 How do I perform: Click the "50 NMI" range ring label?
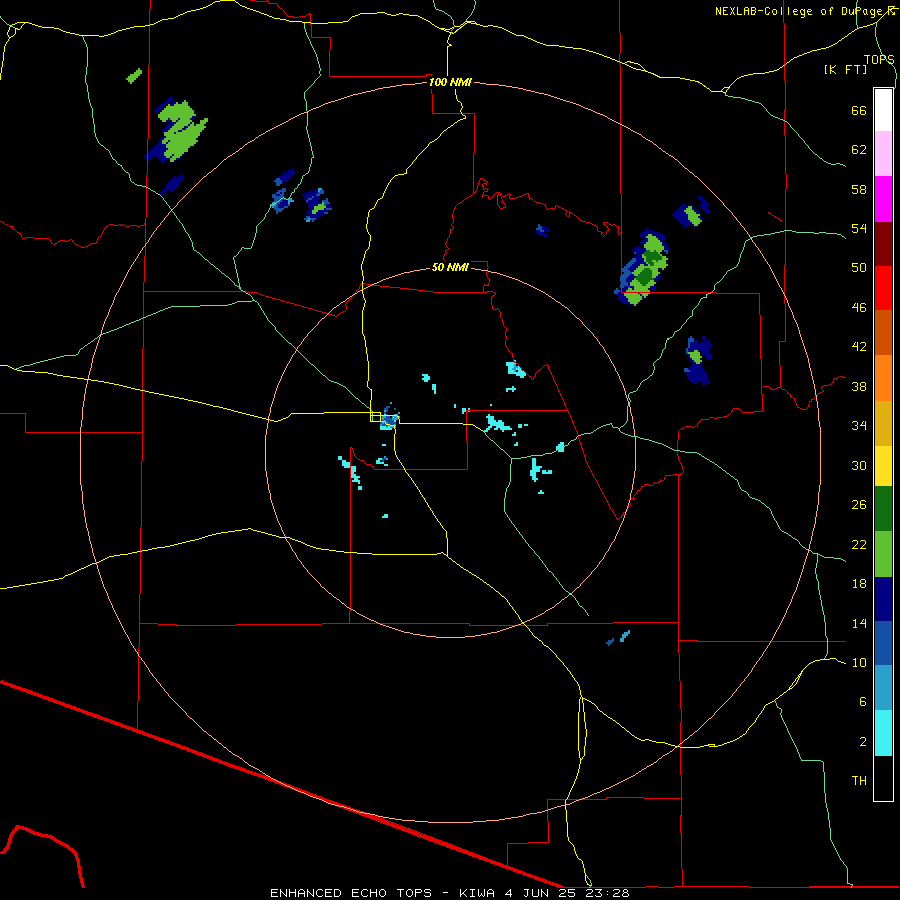click(x=450, y=267)
